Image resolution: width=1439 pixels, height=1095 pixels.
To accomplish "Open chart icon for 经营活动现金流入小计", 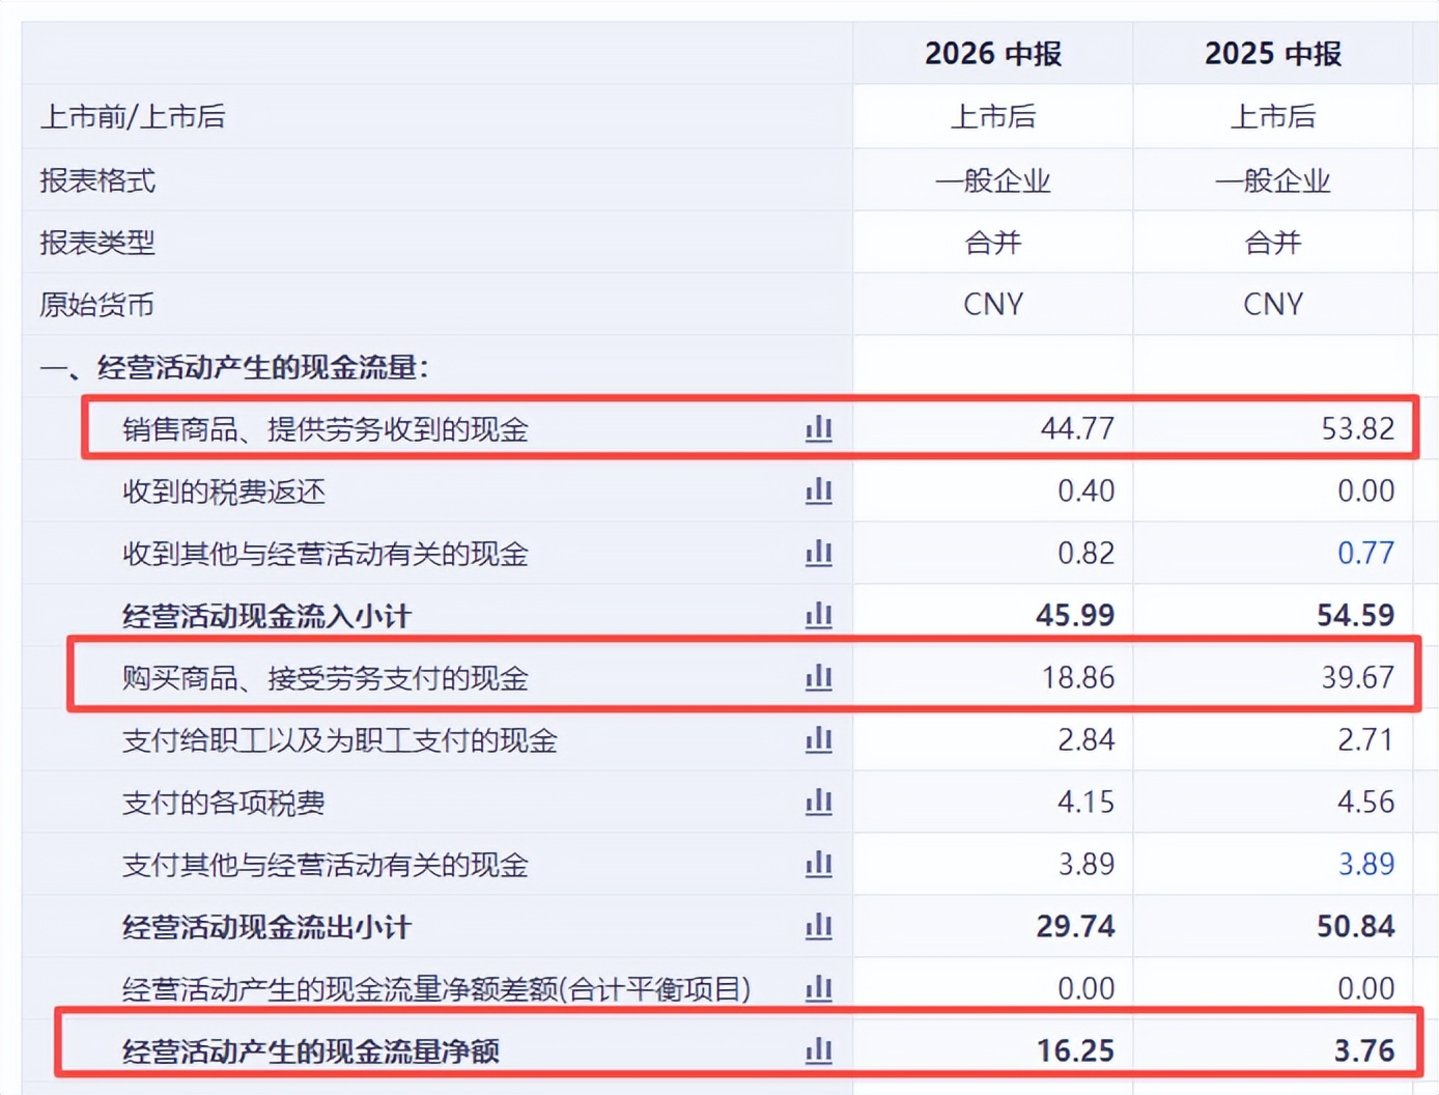I will (x=819, y=614).
